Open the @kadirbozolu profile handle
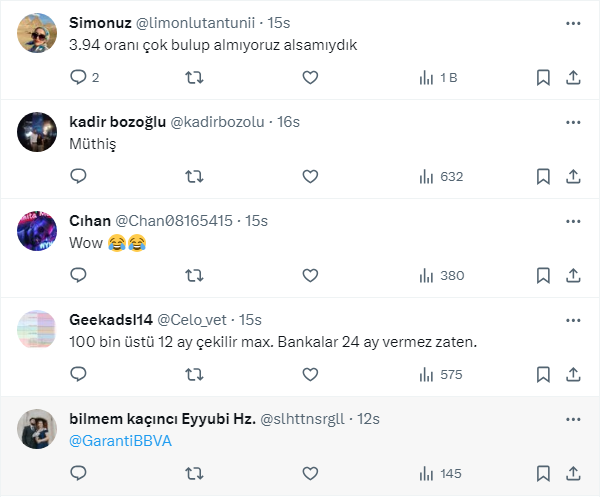606x497 pixels. [212, 122]
